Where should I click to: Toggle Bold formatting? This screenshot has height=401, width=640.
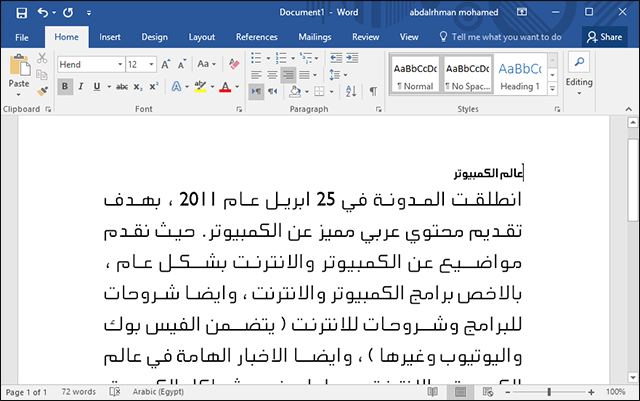(x=64, y=87)
